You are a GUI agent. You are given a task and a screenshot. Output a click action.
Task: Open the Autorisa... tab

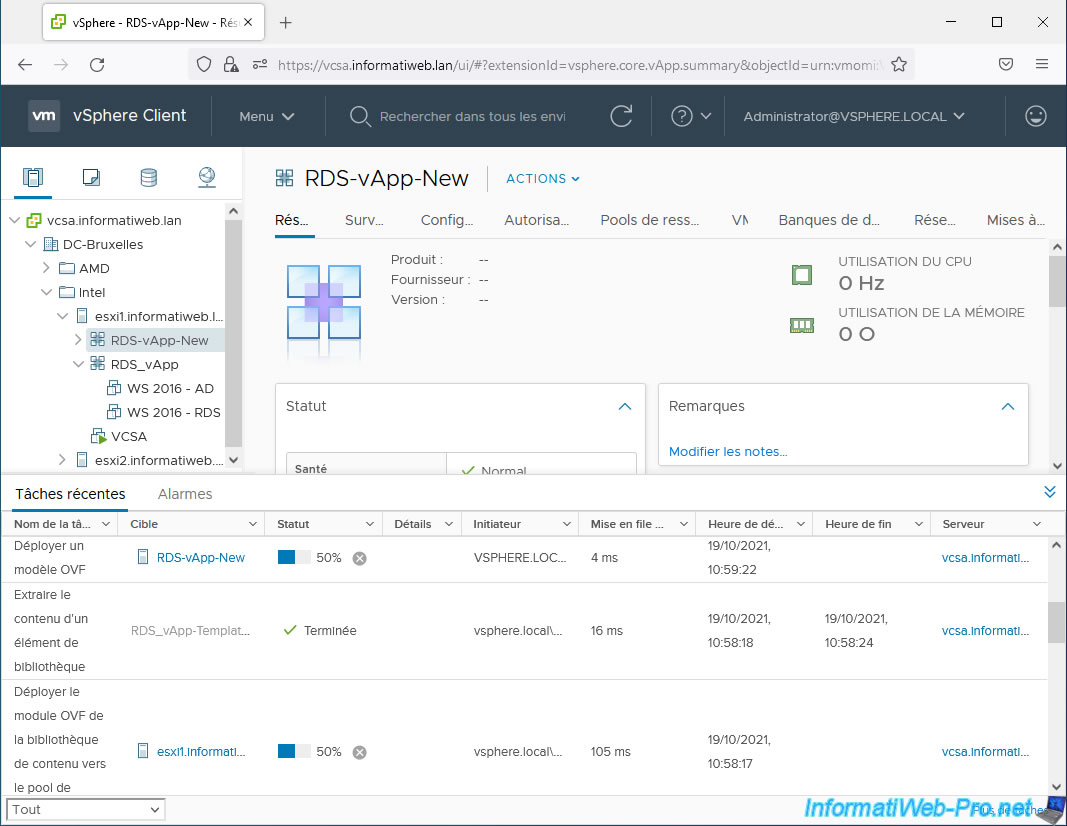pos(536,220)
